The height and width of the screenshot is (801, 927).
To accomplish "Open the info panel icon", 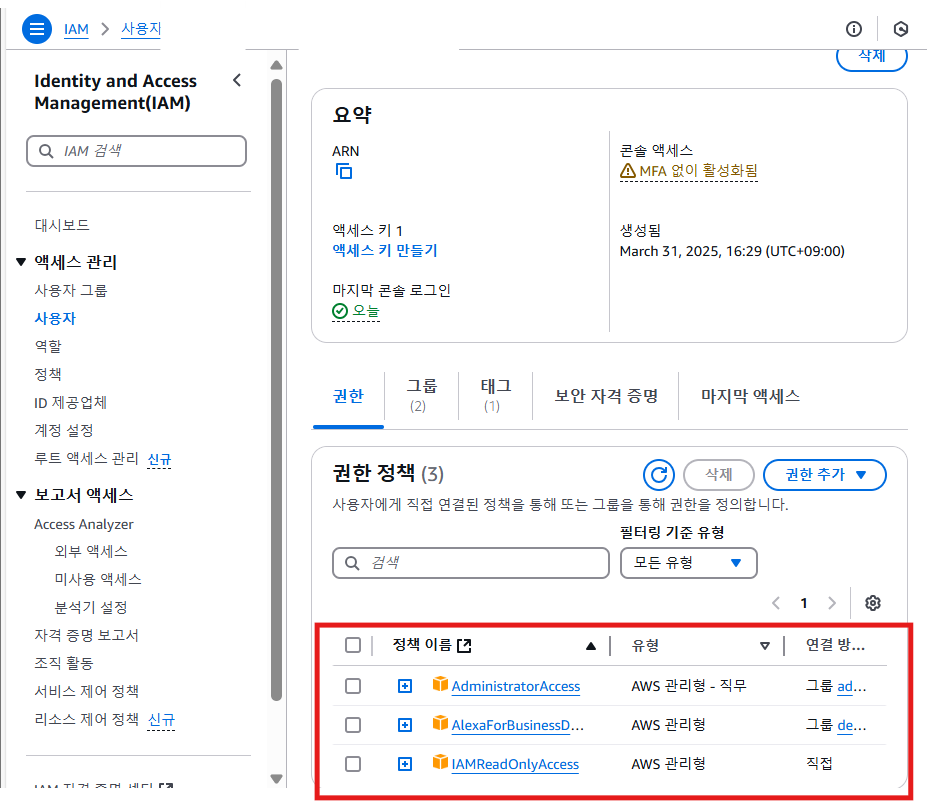I will point(854,29).
